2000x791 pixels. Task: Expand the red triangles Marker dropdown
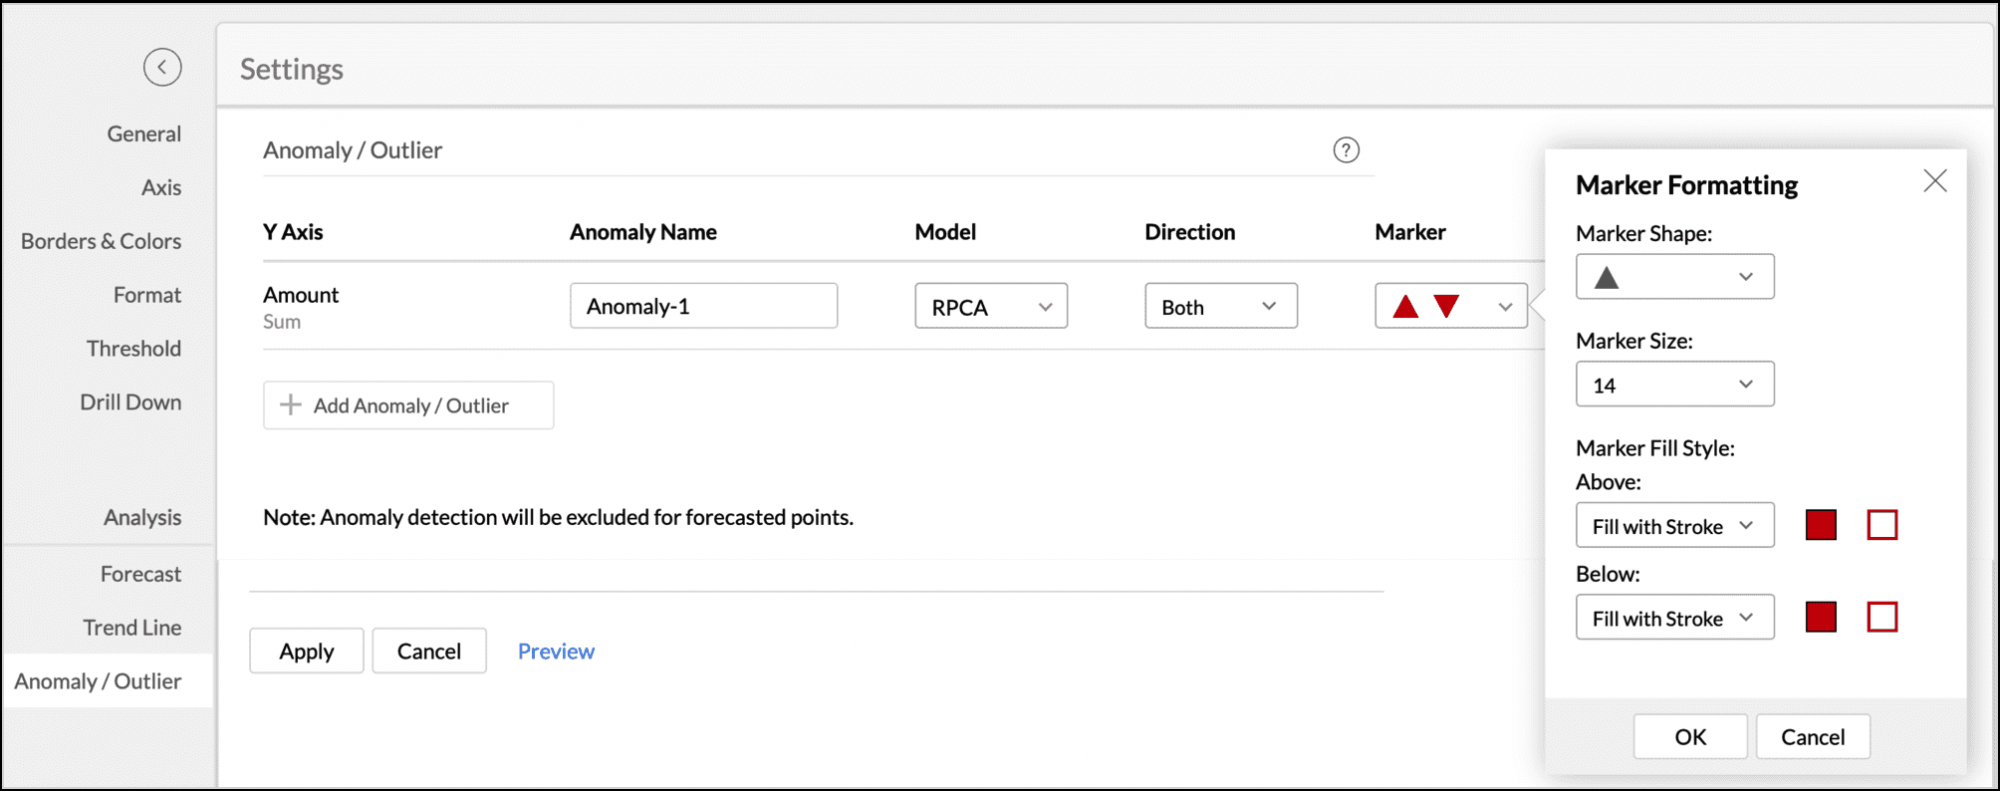click(x=1450, y=307)
